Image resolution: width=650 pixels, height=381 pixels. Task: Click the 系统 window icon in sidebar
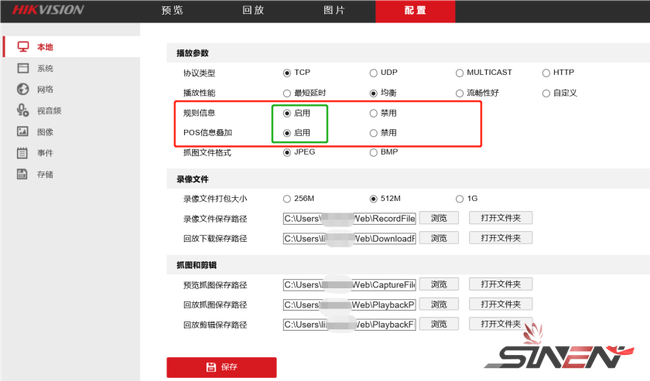(23, 68)
